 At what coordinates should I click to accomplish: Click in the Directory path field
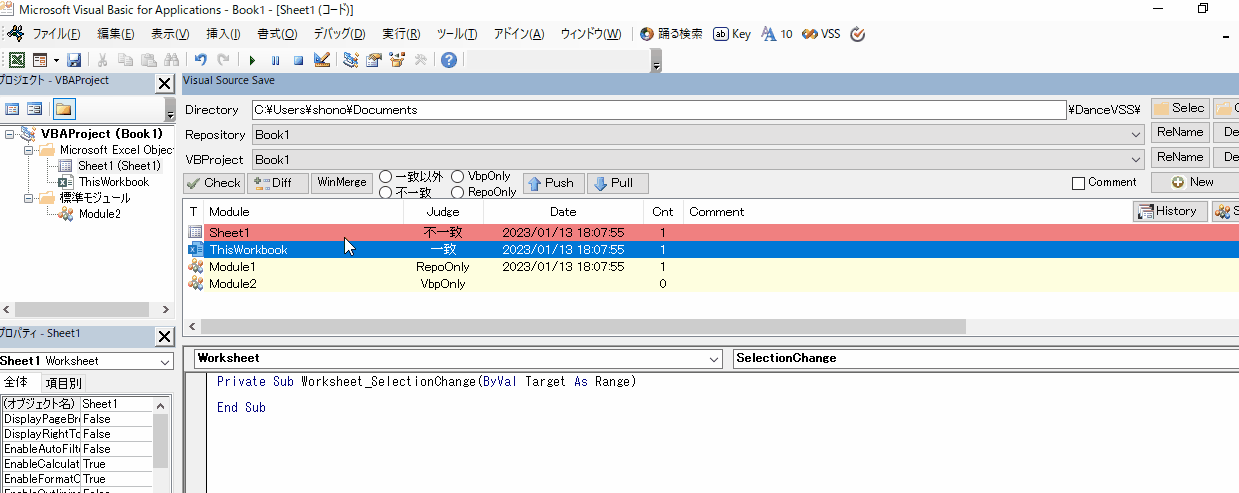659,110
